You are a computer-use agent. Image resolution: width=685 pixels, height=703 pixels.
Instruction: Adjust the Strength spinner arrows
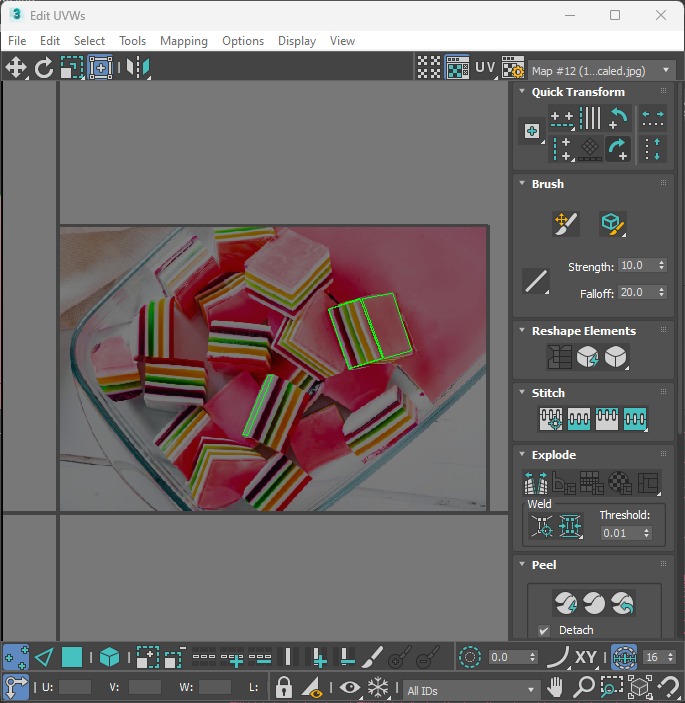662,265
